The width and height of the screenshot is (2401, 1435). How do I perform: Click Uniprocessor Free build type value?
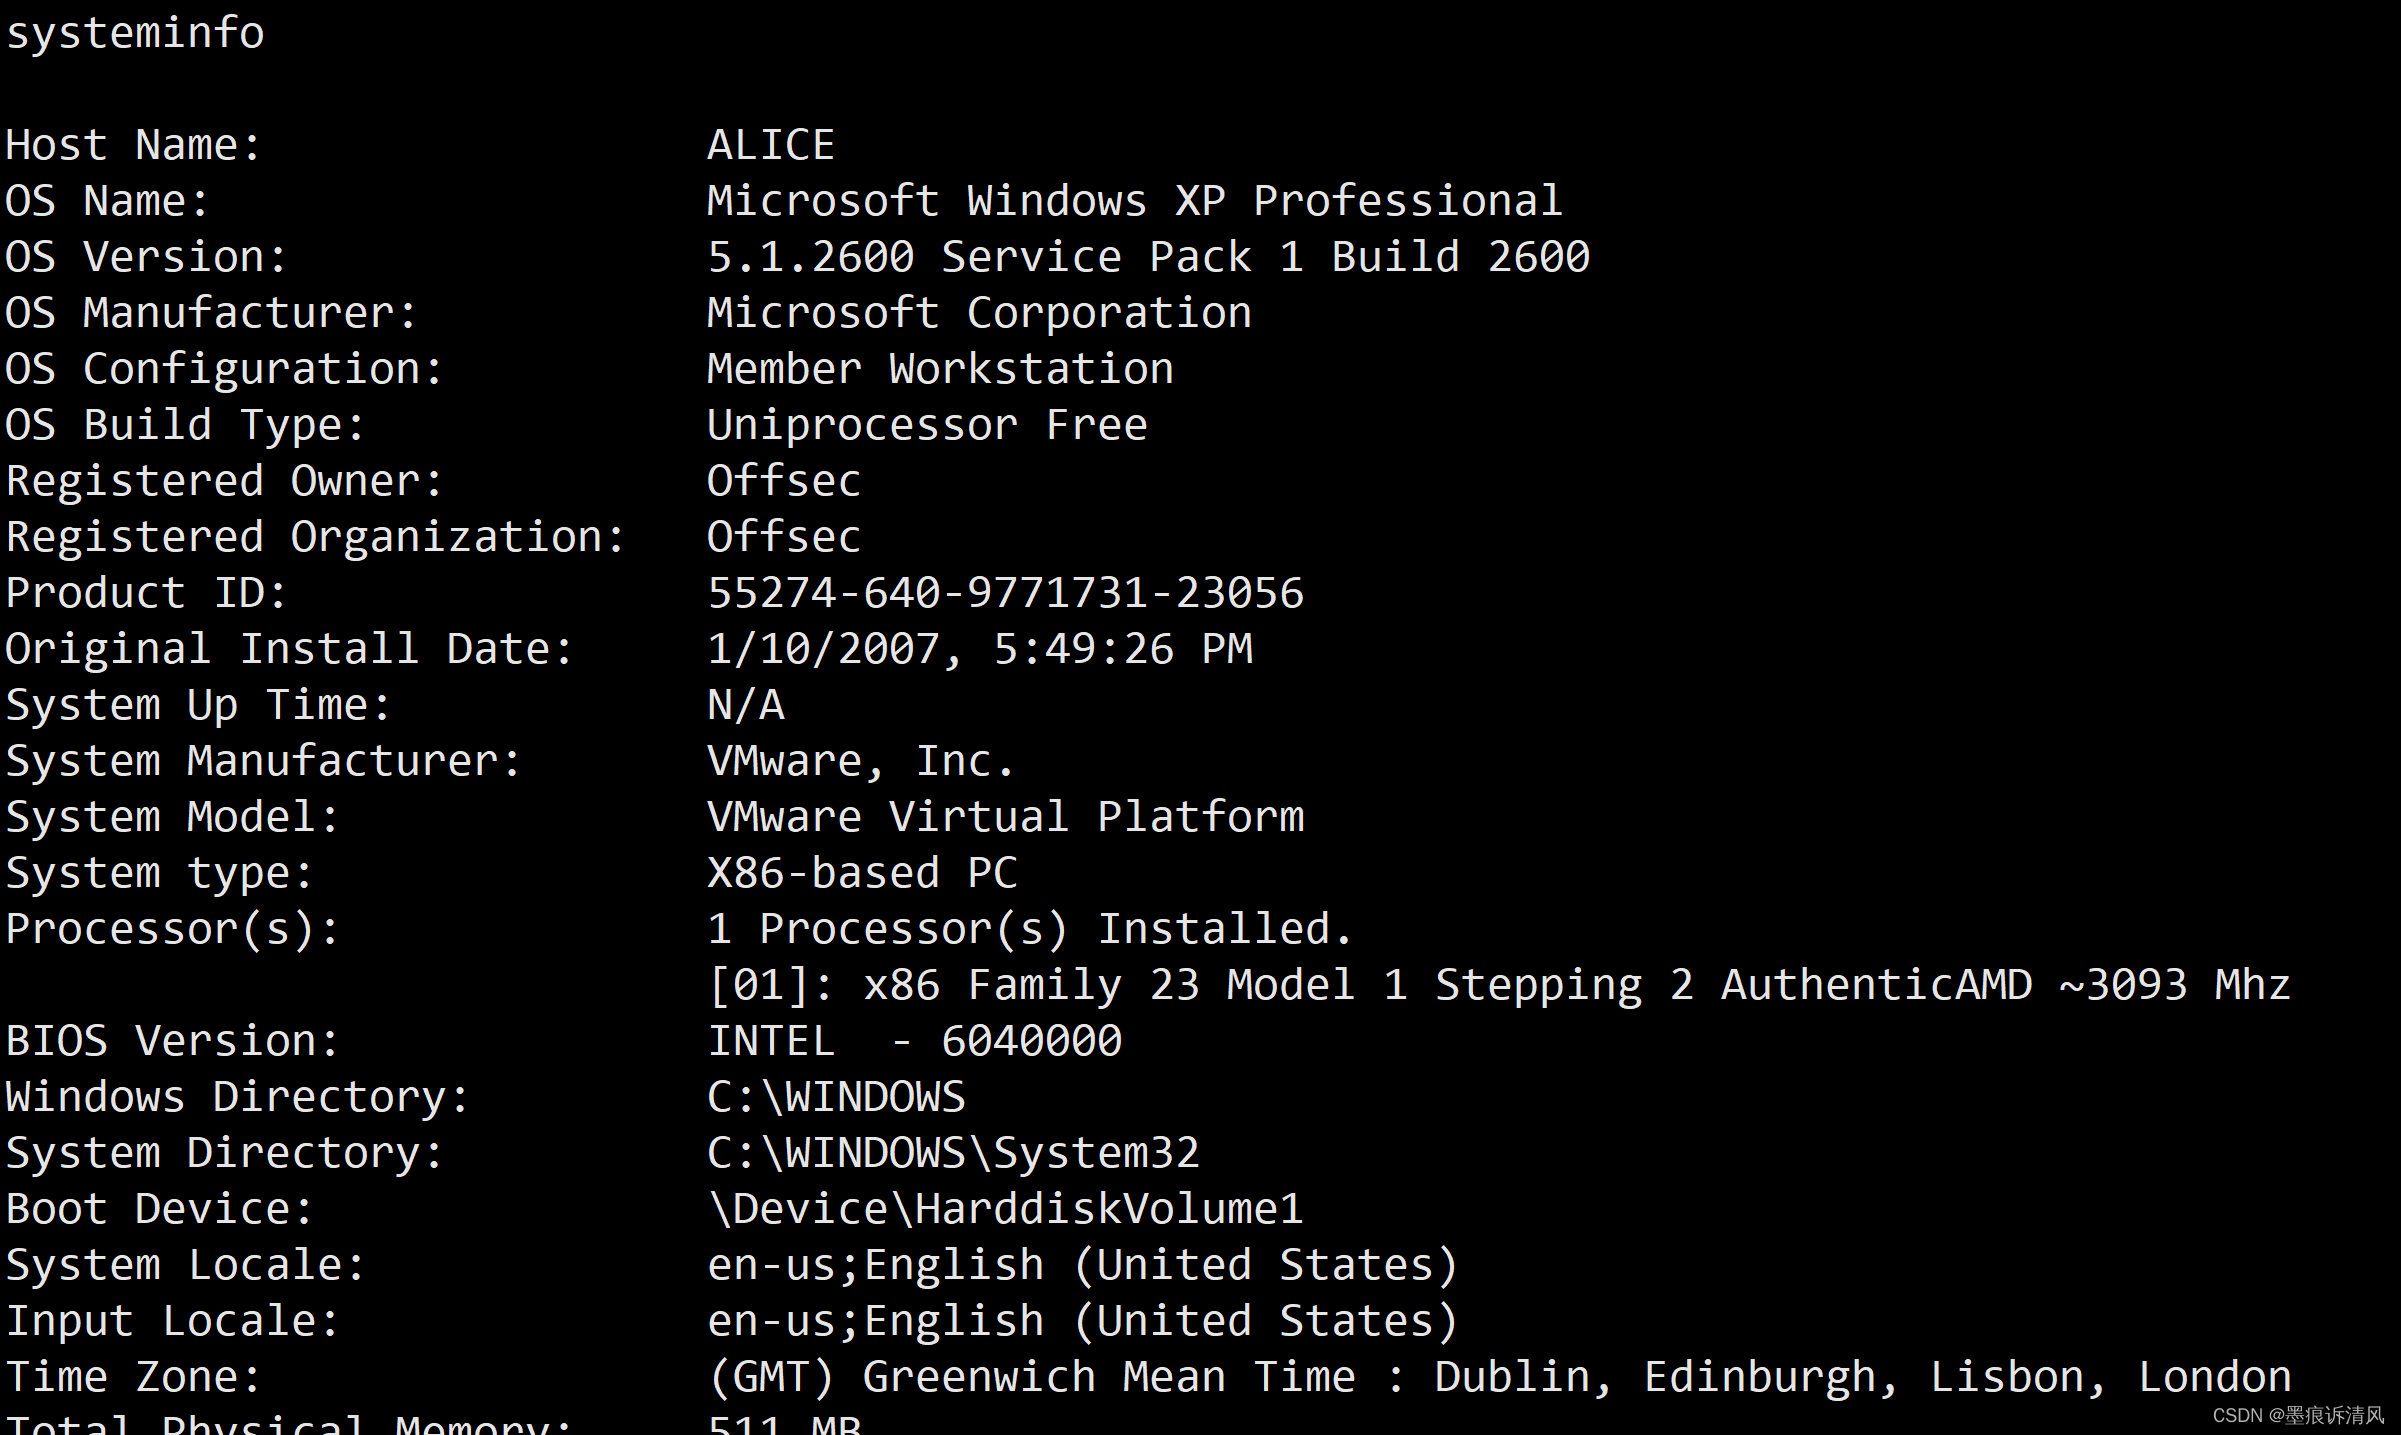(x=926, y=426)
